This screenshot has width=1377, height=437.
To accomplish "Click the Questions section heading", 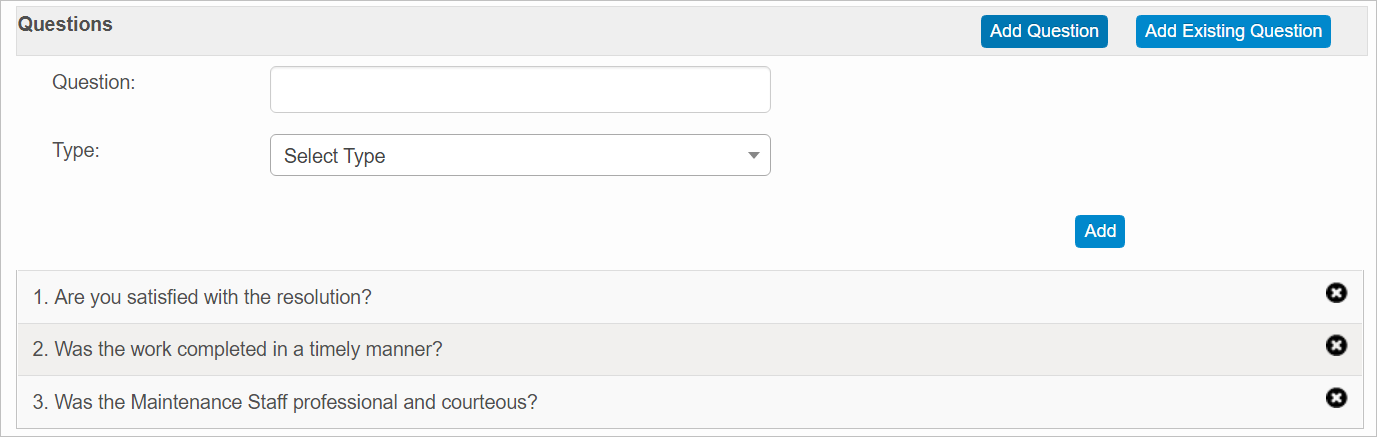I will point(66,25).
